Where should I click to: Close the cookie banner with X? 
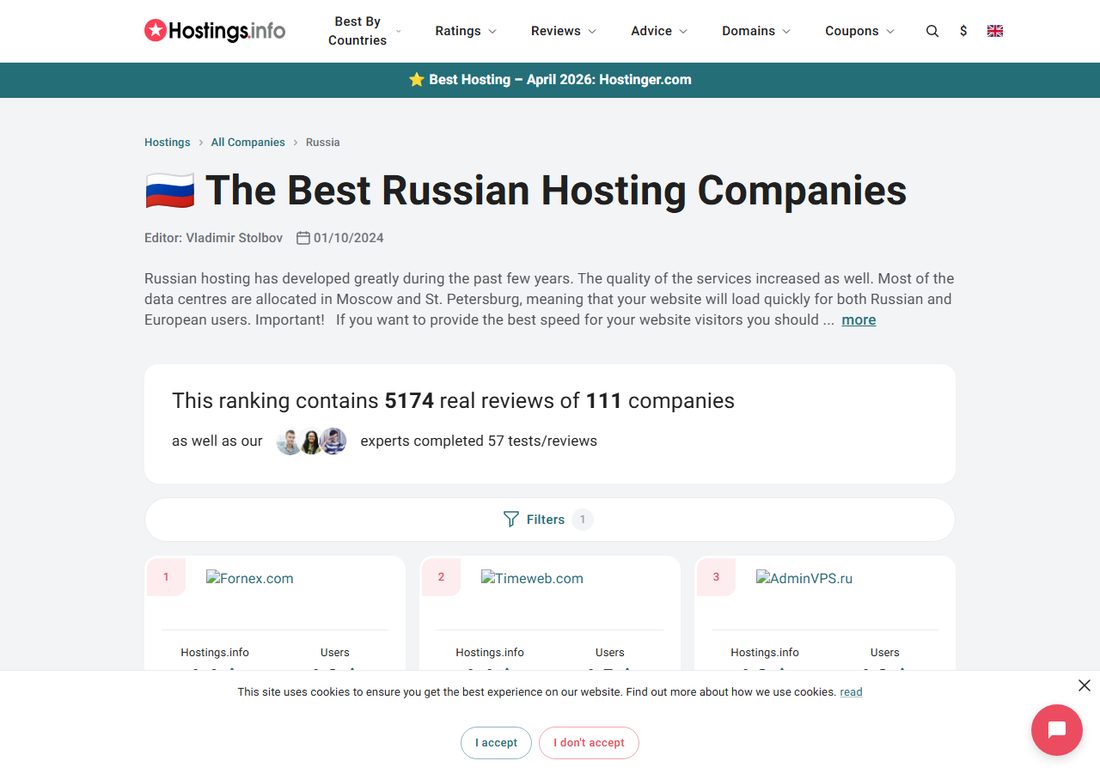(x=1084, y=685)
